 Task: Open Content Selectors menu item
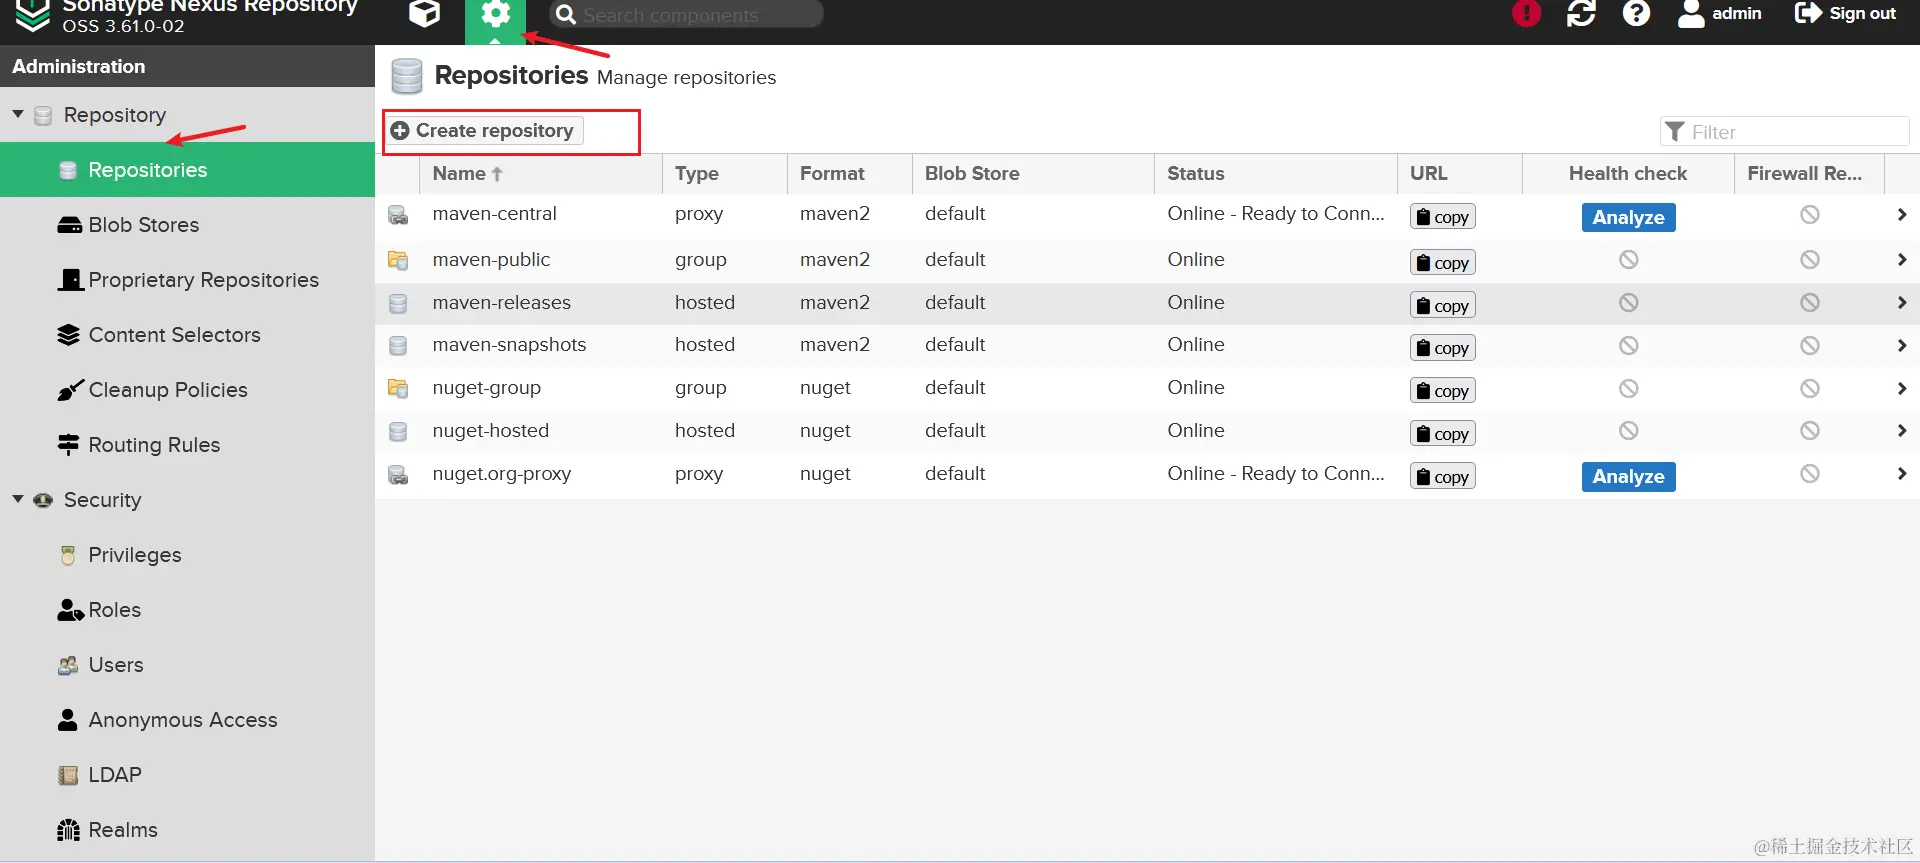coord(187,335)
